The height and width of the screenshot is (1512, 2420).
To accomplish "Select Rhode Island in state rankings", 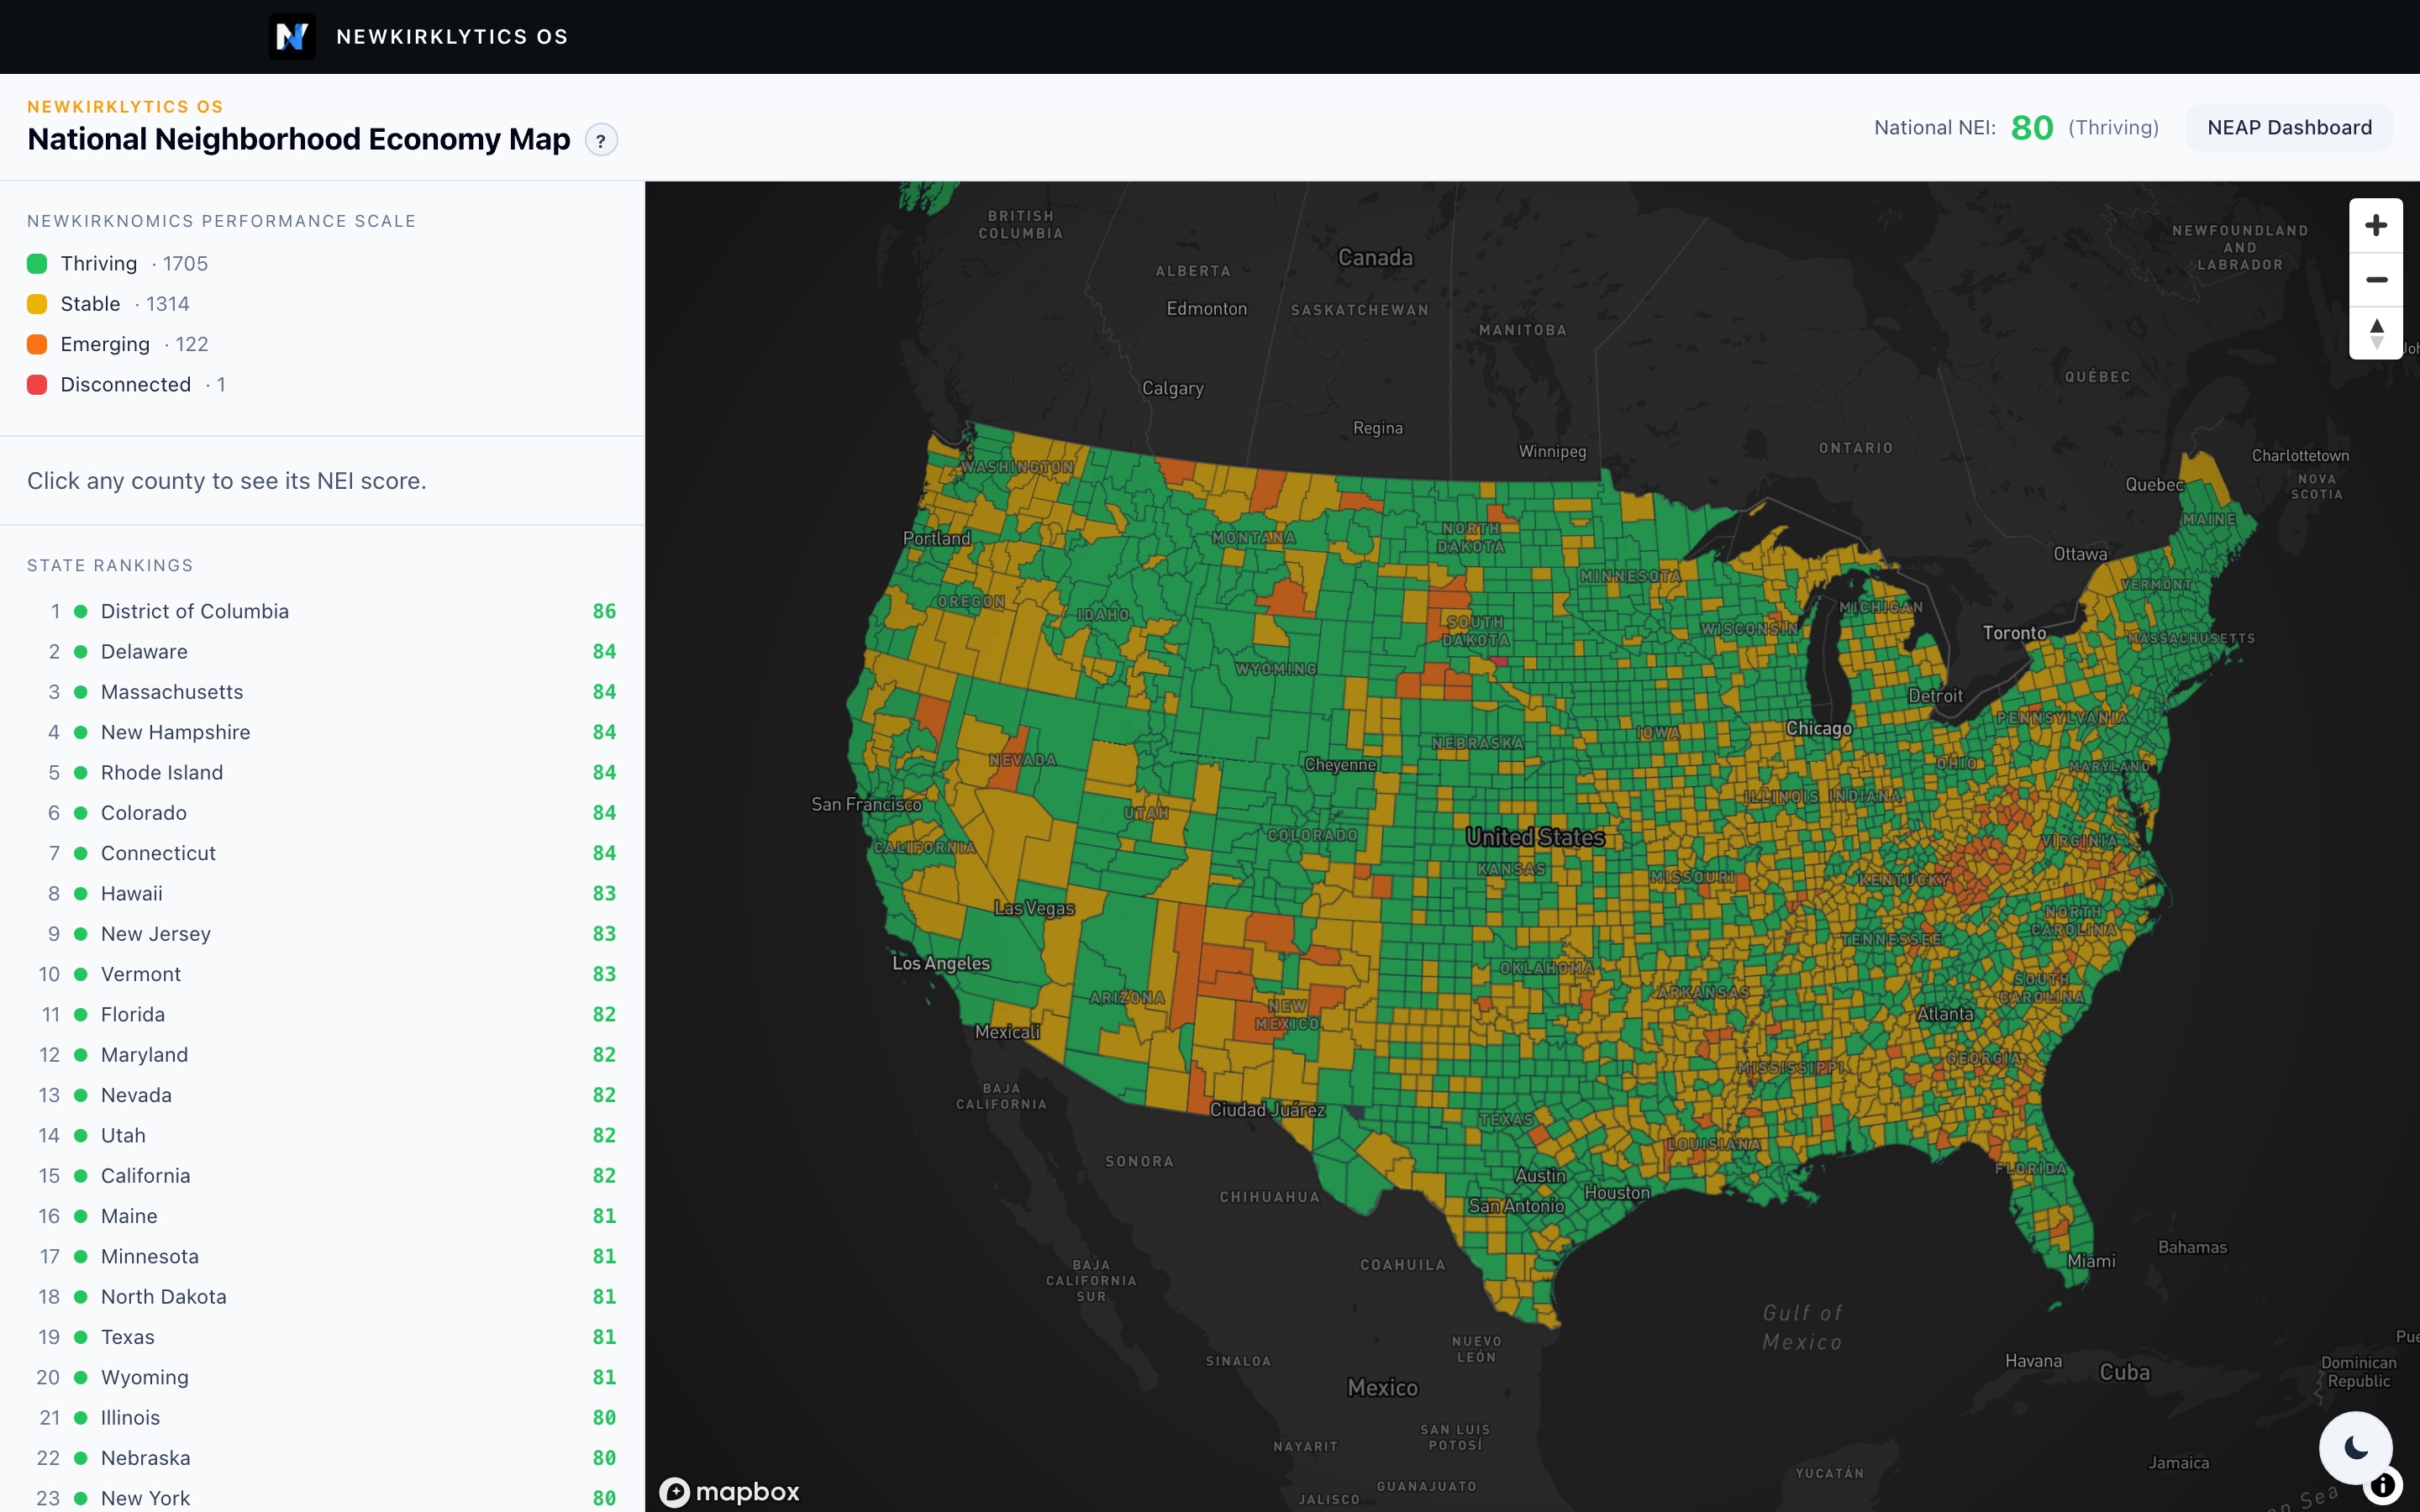I will point(322,773).
